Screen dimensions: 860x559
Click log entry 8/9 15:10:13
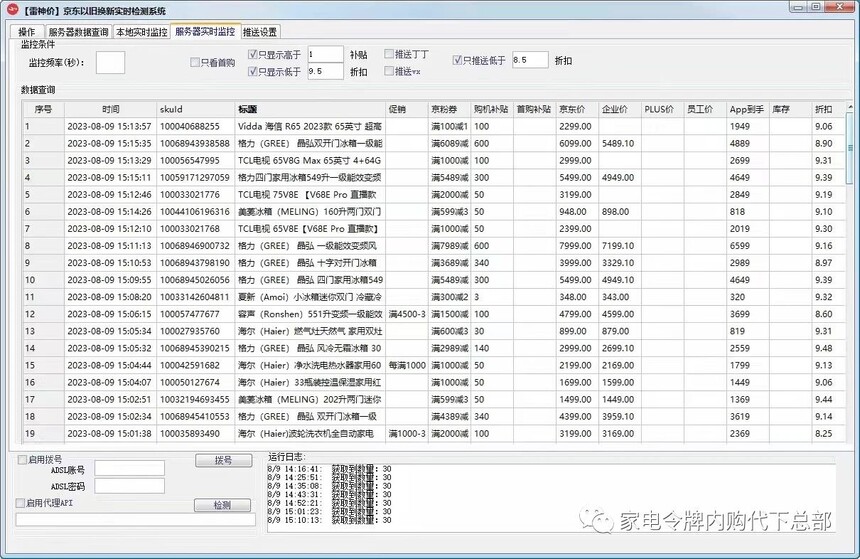pos(329,520)
